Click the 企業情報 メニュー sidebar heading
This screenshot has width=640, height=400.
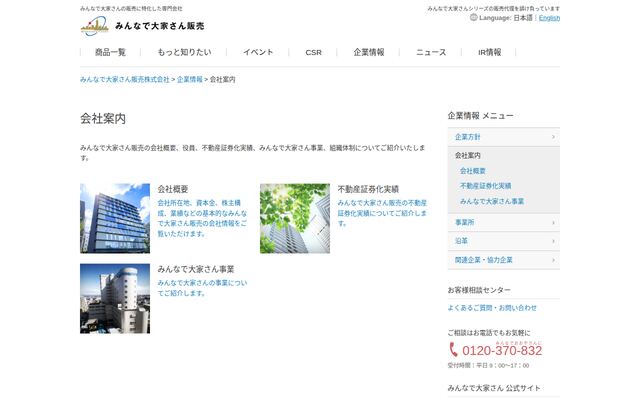480,116
